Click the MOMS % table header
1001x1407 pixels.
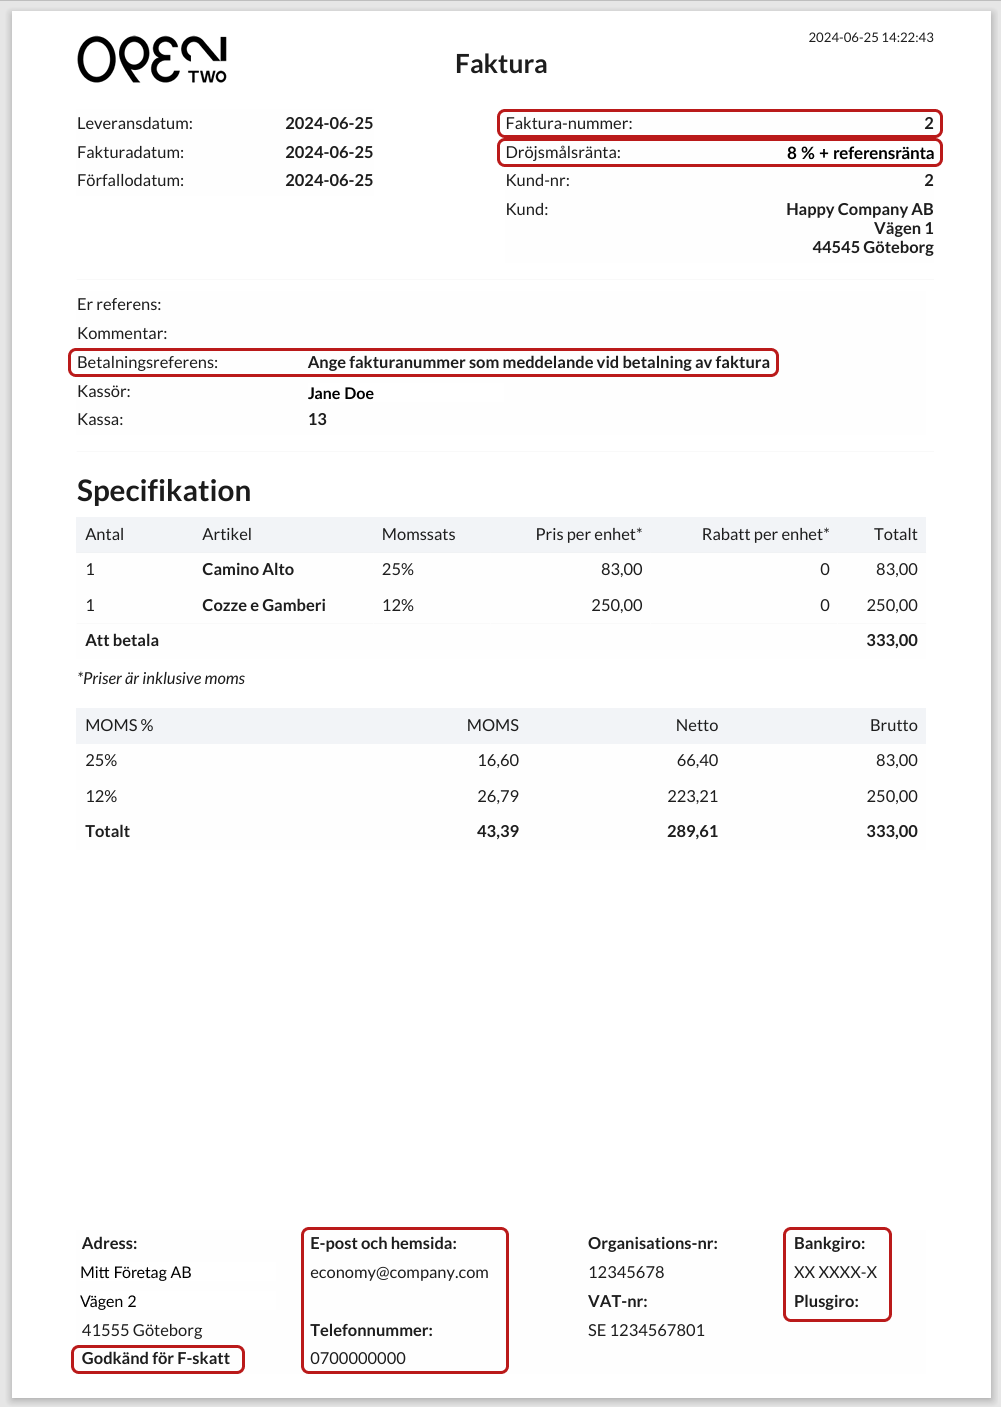119,725
